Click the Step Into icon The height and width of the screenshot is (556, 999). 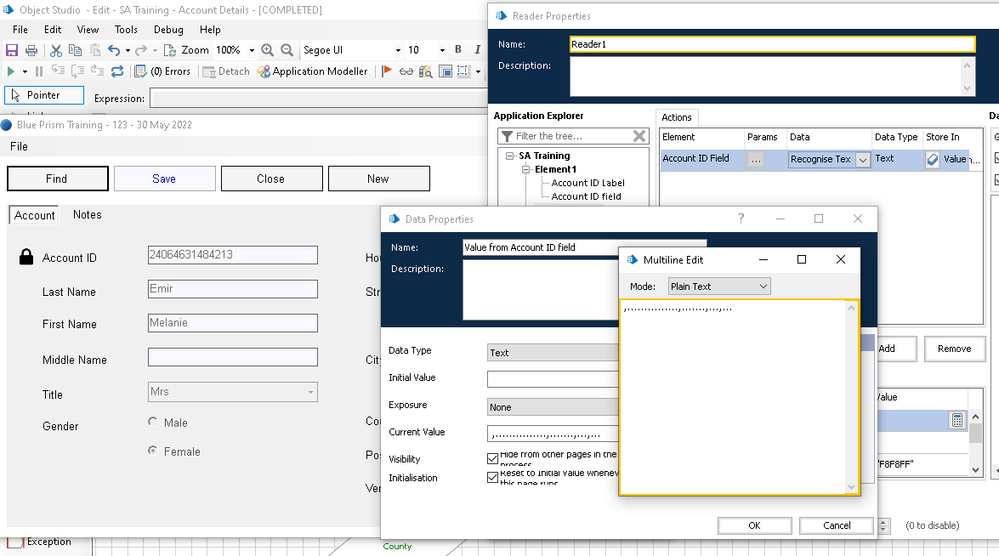point(58,71)
